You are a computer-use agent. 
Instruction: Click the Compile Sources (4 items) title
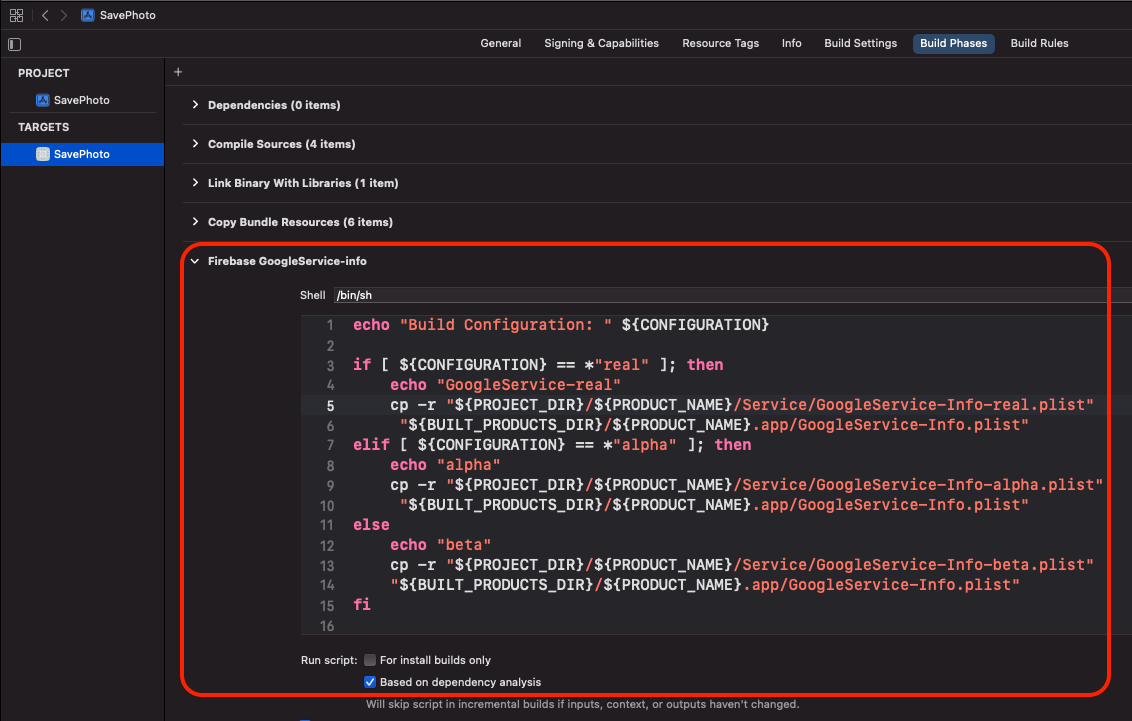(282, 144)
